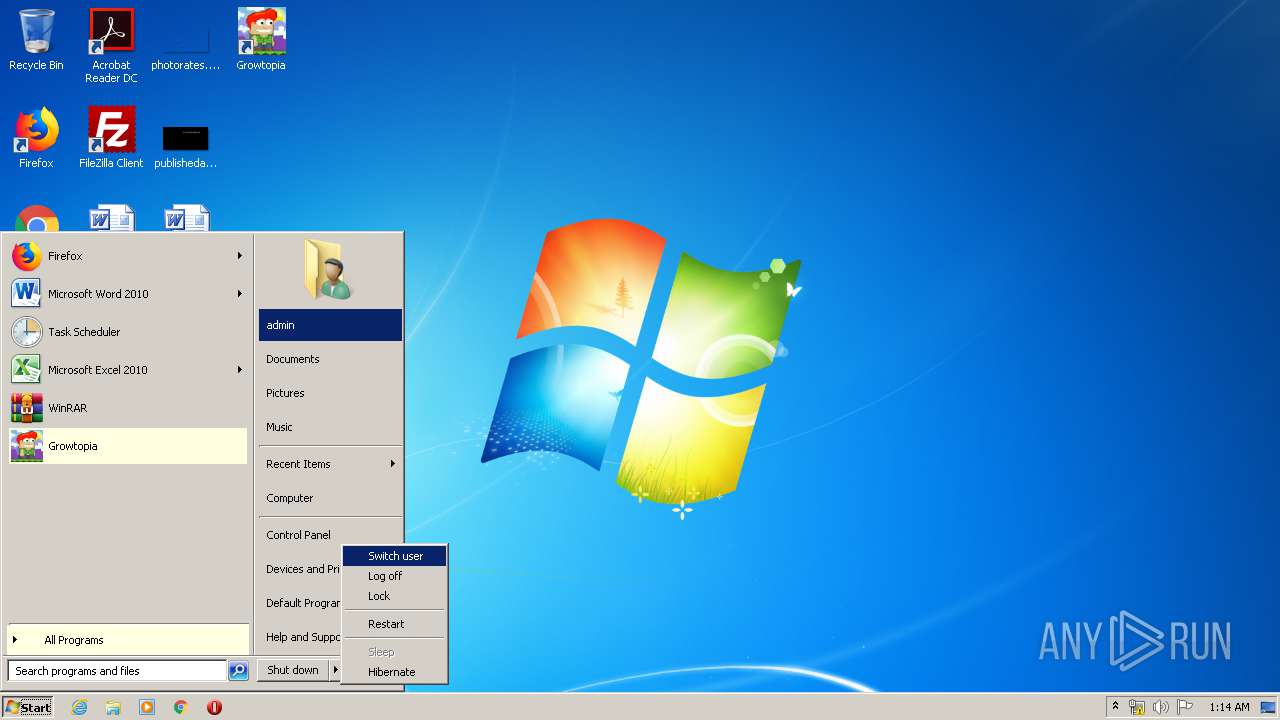Click the red Opera-style taskbar icon
This screenshot has height=720, width=1280.
tap(214, 707)
